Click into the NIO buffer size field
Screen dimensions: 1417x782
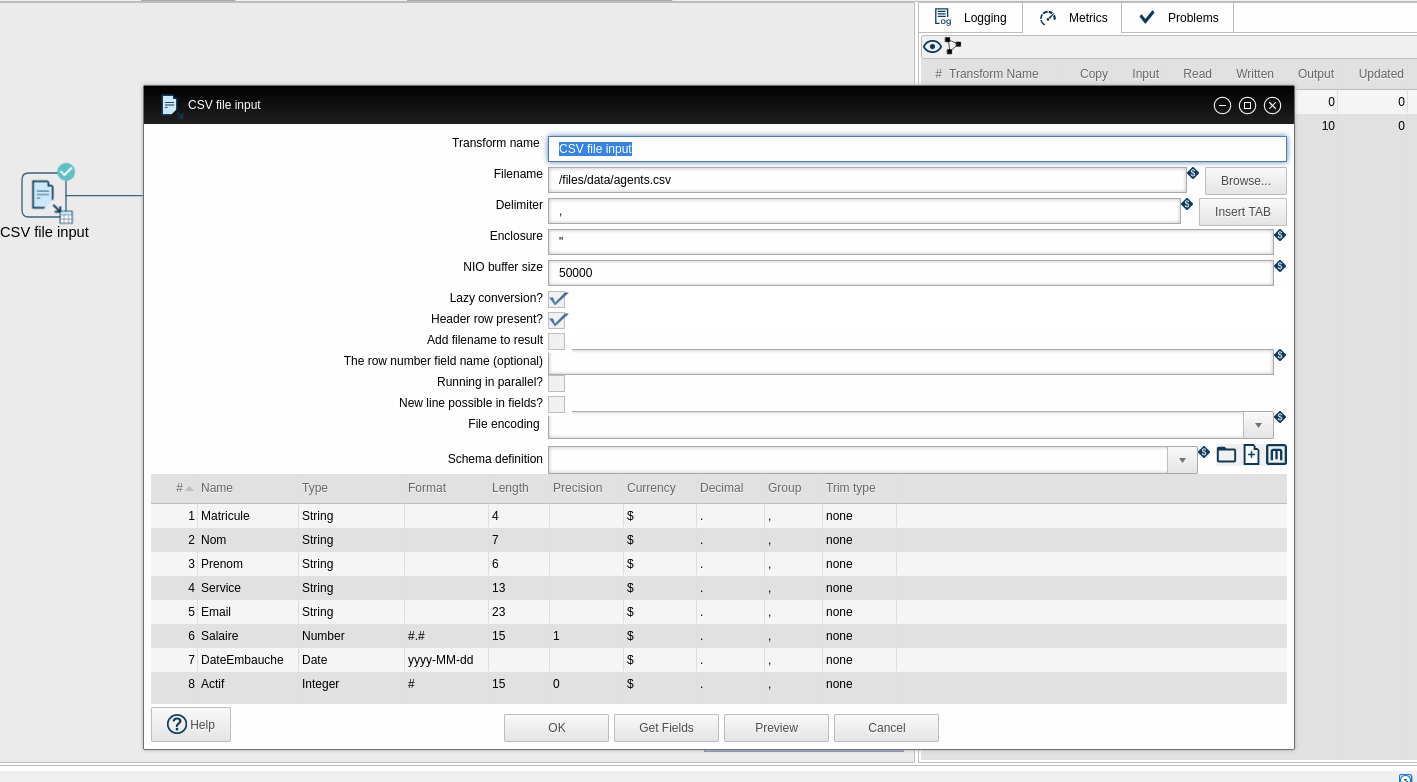click(x=910, y=273)
